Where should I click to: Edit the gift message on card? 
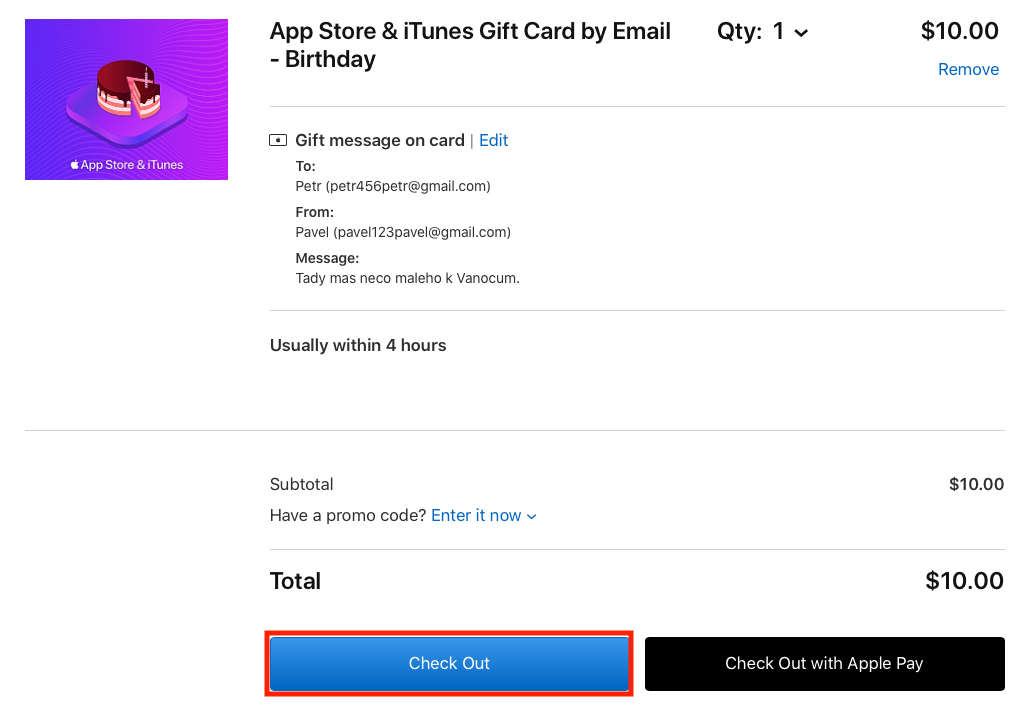coord(494,140)
